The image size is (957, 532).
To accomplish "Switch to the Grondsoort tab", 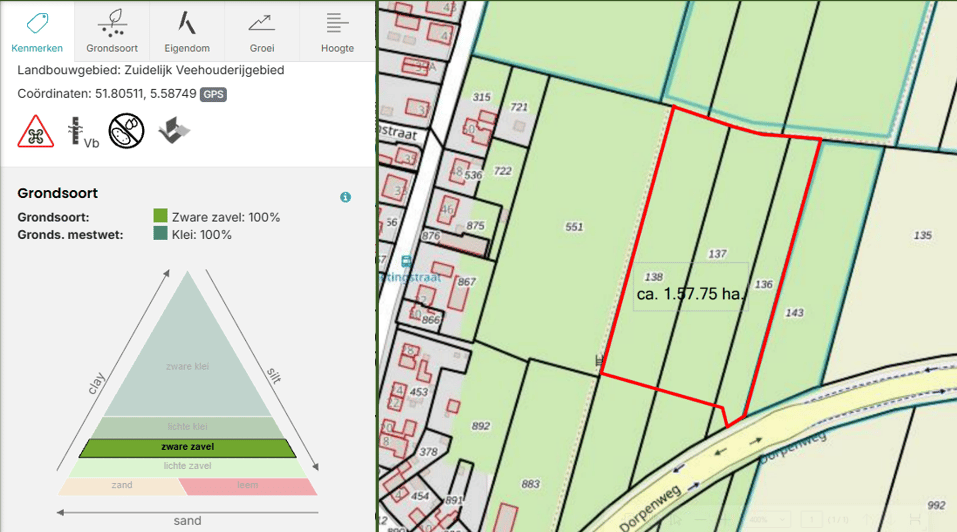I will point(112,31).
